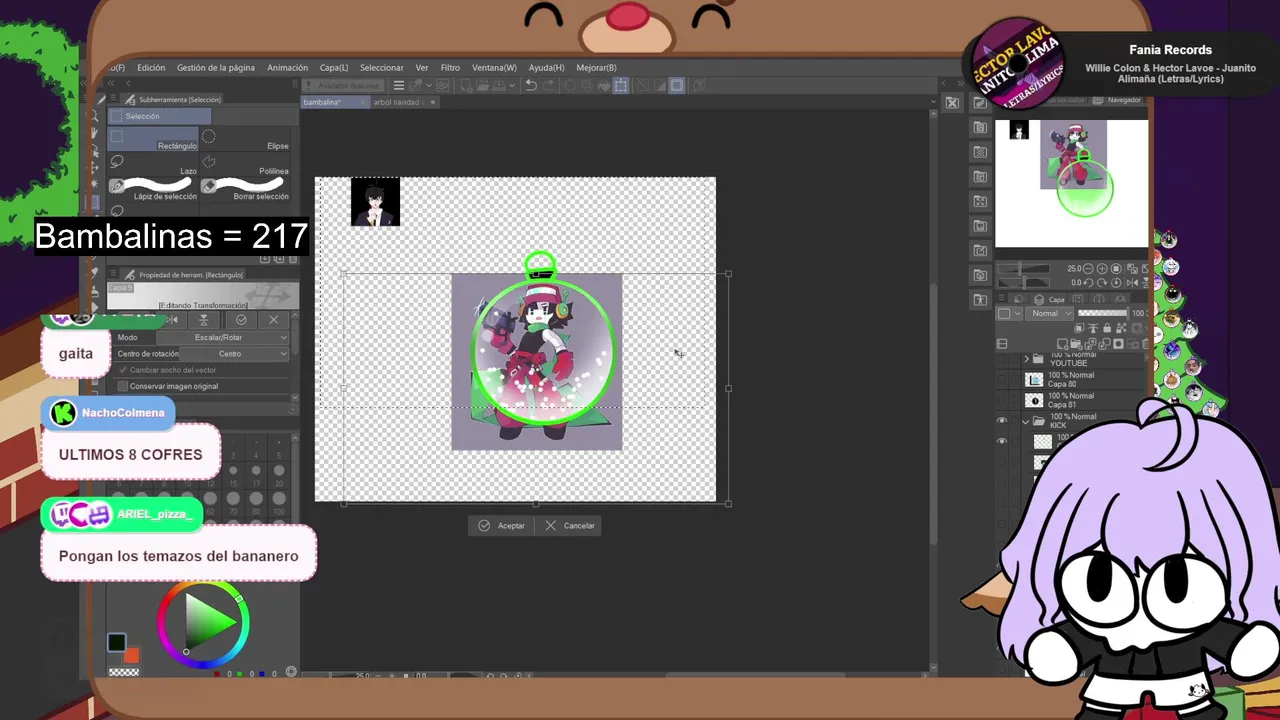
Task: Click the character image thumbnail at the canvas top left
Action: 375,202
